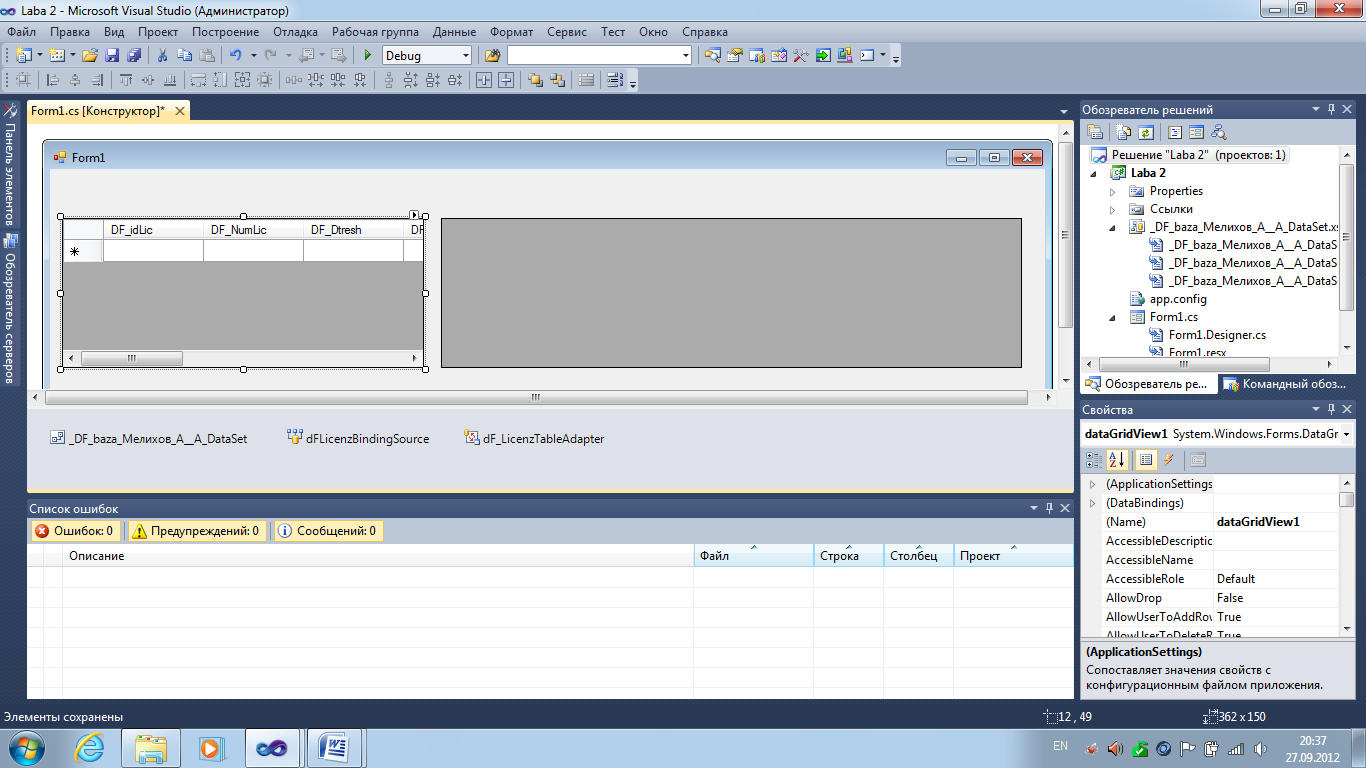Screen dimensions: 1366x768
Task: Open the Toolbox hammer-and-wrench icon
Action: coord(800,56)
